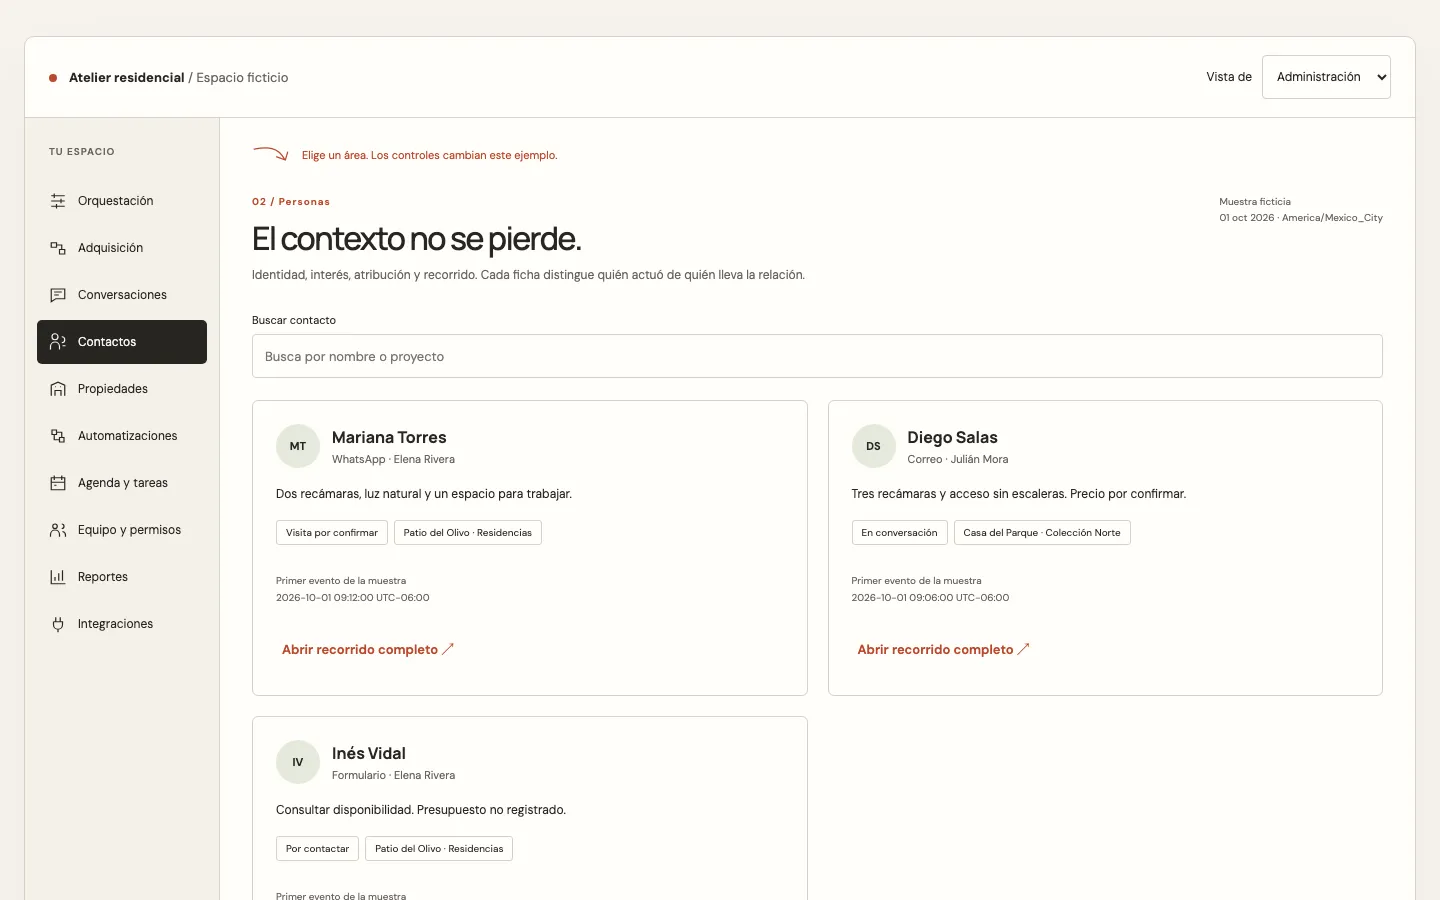This screenshot has height=900, width=1440.
Task: Click the DS avatar for Diego Salas
Action: tap(873, 446)
